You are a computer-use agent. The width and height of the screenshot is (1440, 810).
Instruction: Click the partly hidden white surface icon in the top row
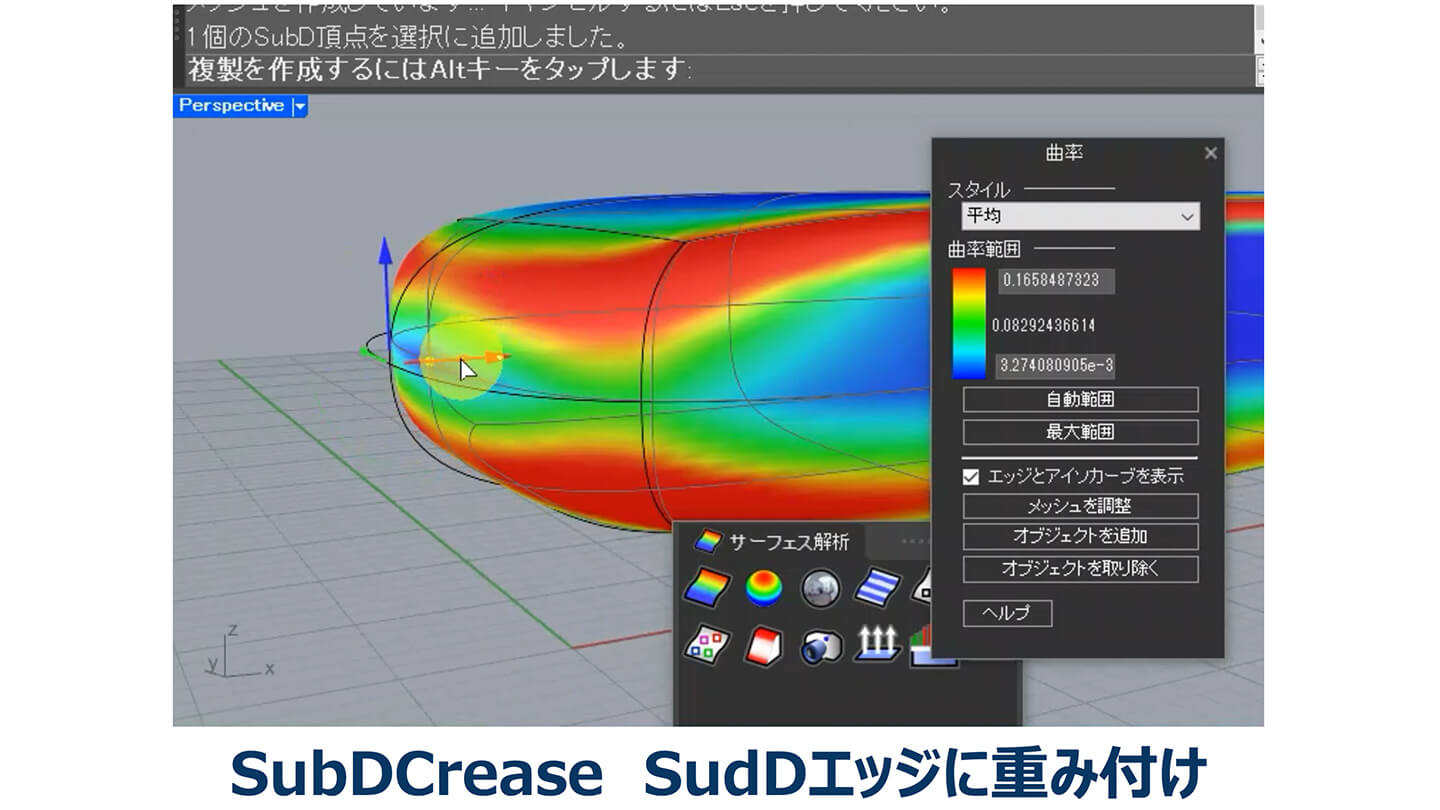[x=920, y=588]
